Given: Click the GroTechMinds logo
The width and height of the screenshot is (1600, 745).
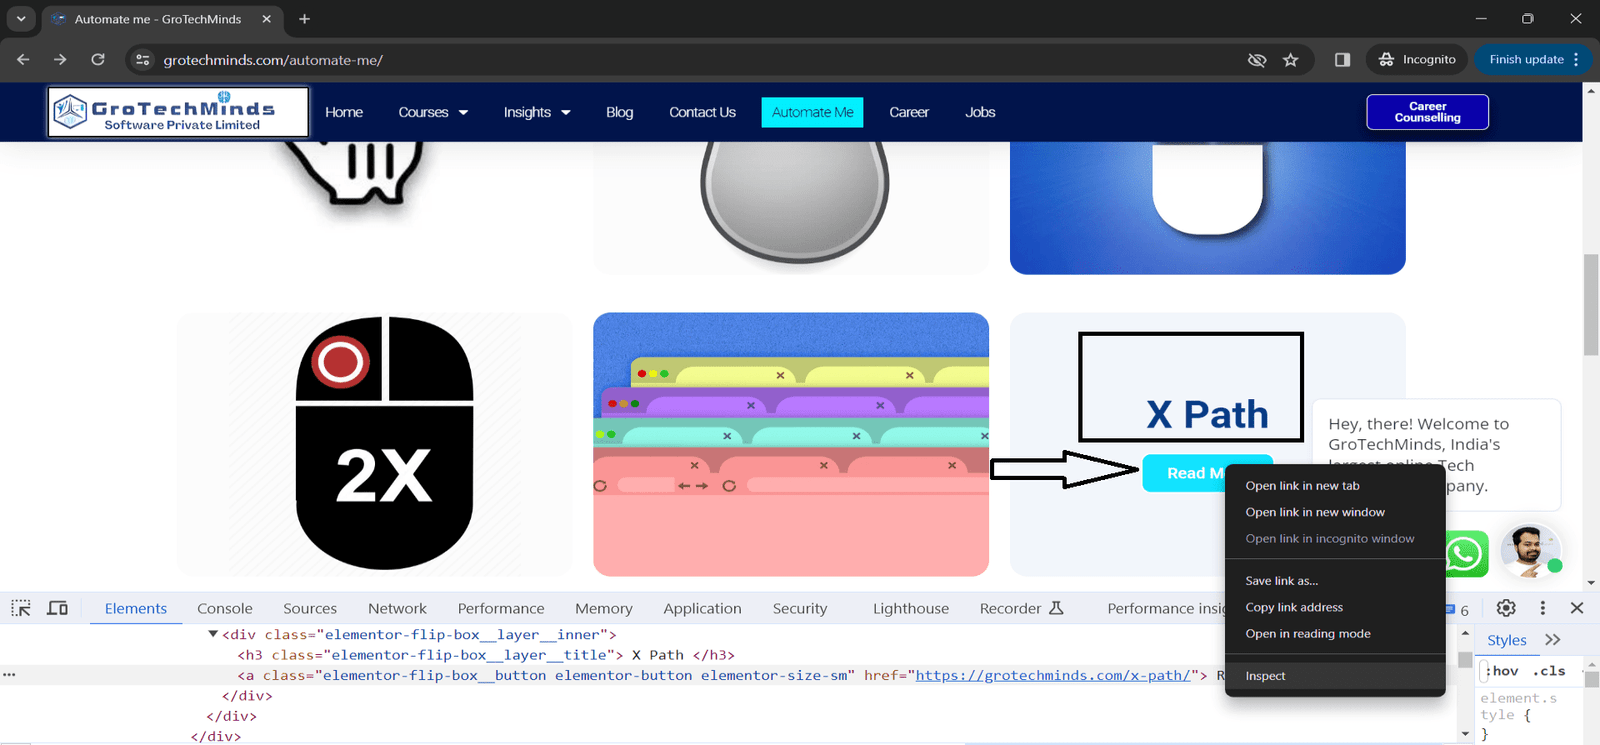Looking at the screenshot, I should (x=178, y=112).
